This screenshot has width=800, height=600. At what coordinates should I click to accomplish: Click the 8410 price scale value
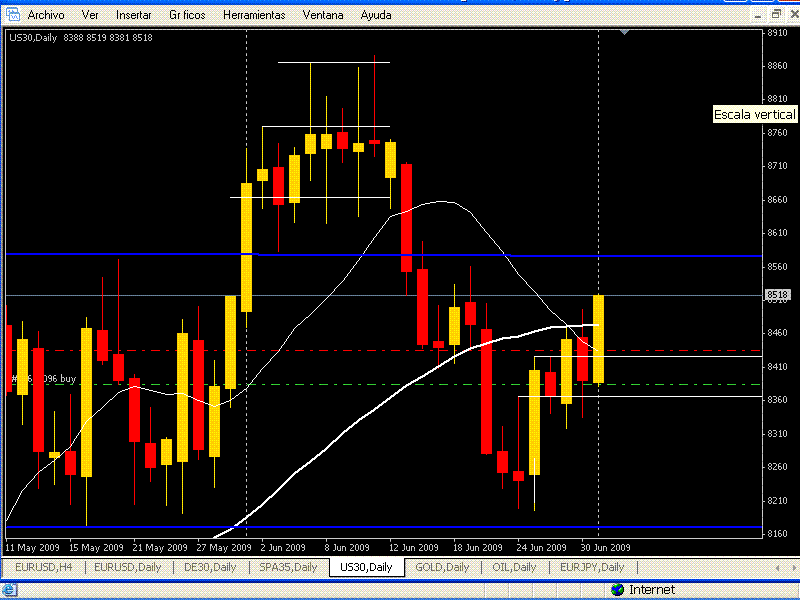777,366
